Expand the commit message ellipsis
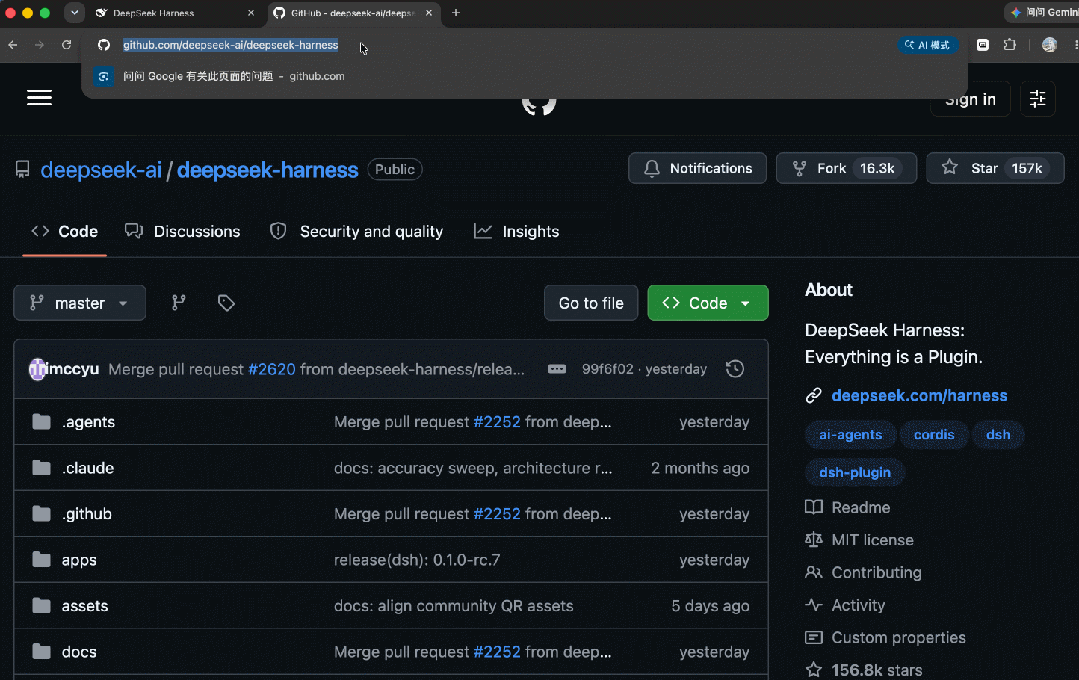 [x=557, y=369]
